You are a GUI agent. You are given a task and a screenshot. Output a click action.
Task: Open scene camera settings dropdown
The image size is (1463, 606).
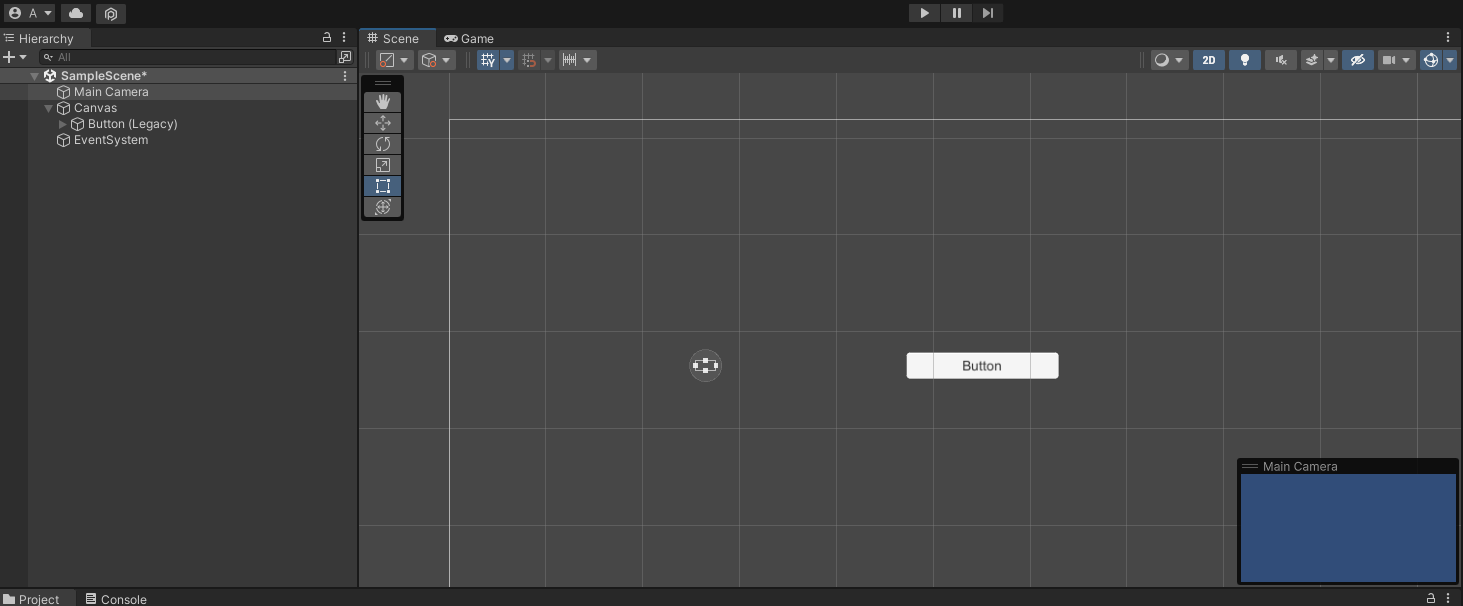(x=1397, y=60)
